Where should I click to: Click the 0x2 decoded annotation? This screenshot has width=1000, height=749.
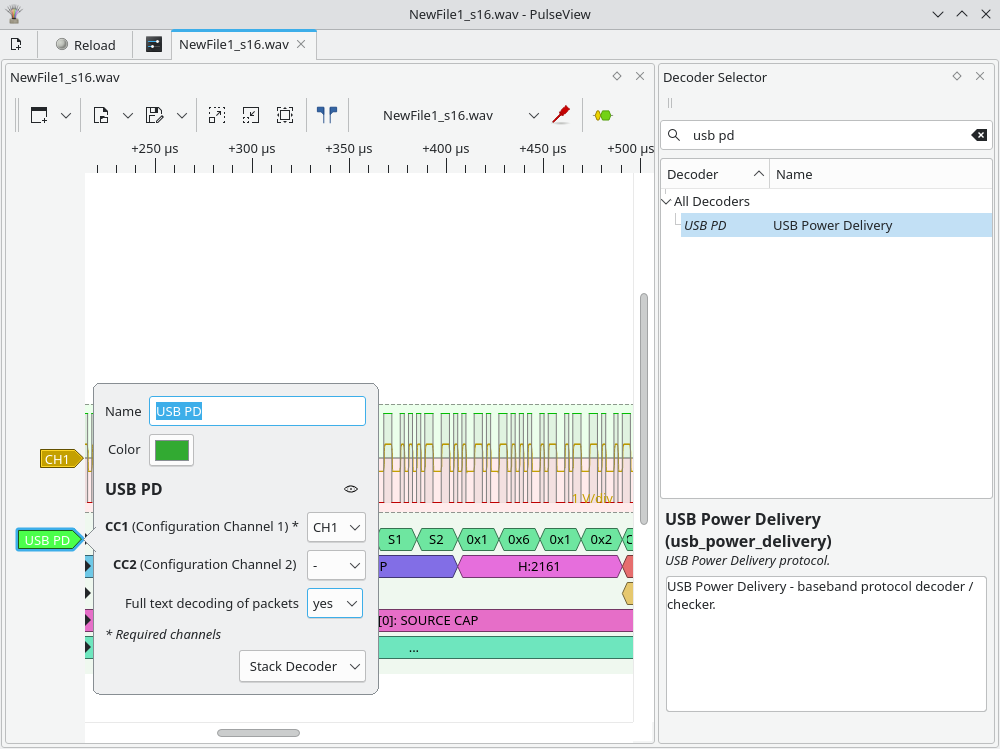(601, 540)
